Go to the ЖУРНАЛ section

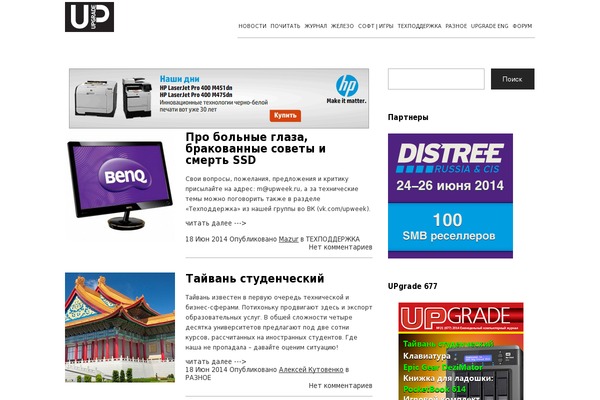[x=315, y=26]
